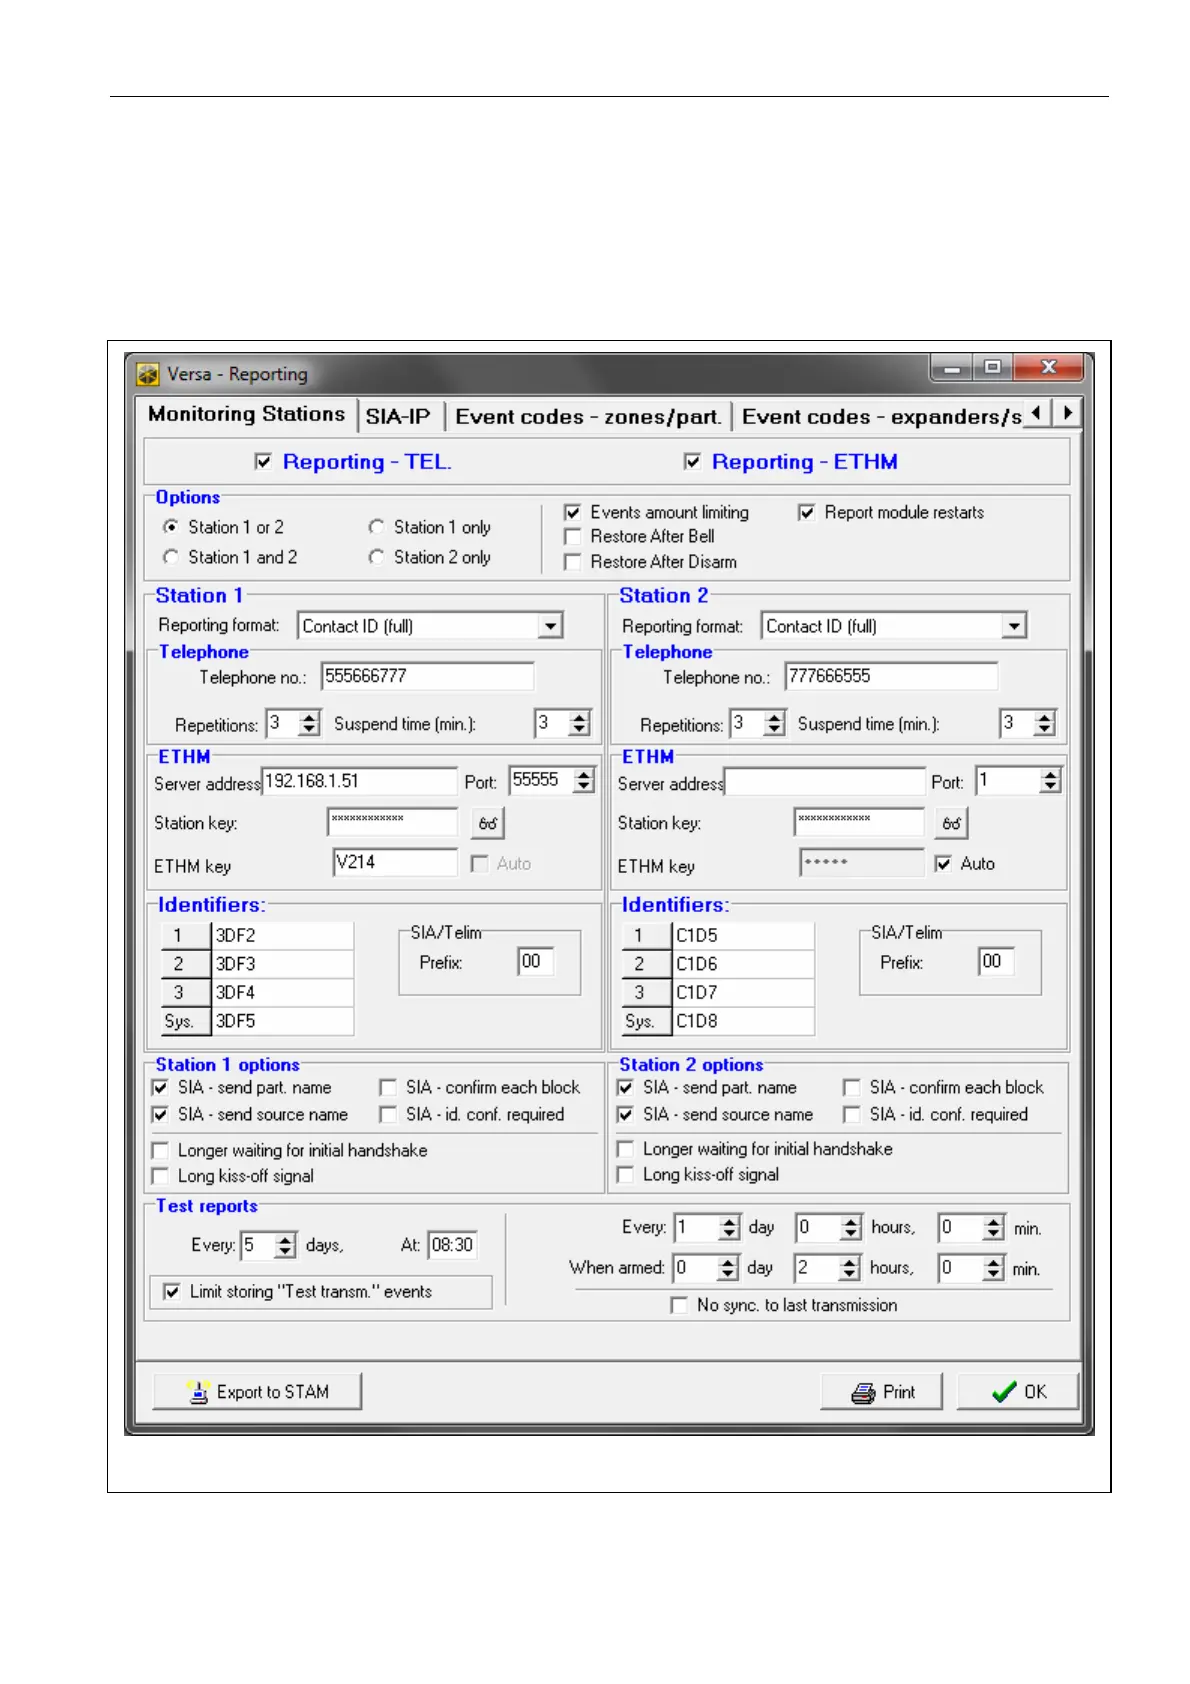Click Export to STAM button

coord(257,1391)
